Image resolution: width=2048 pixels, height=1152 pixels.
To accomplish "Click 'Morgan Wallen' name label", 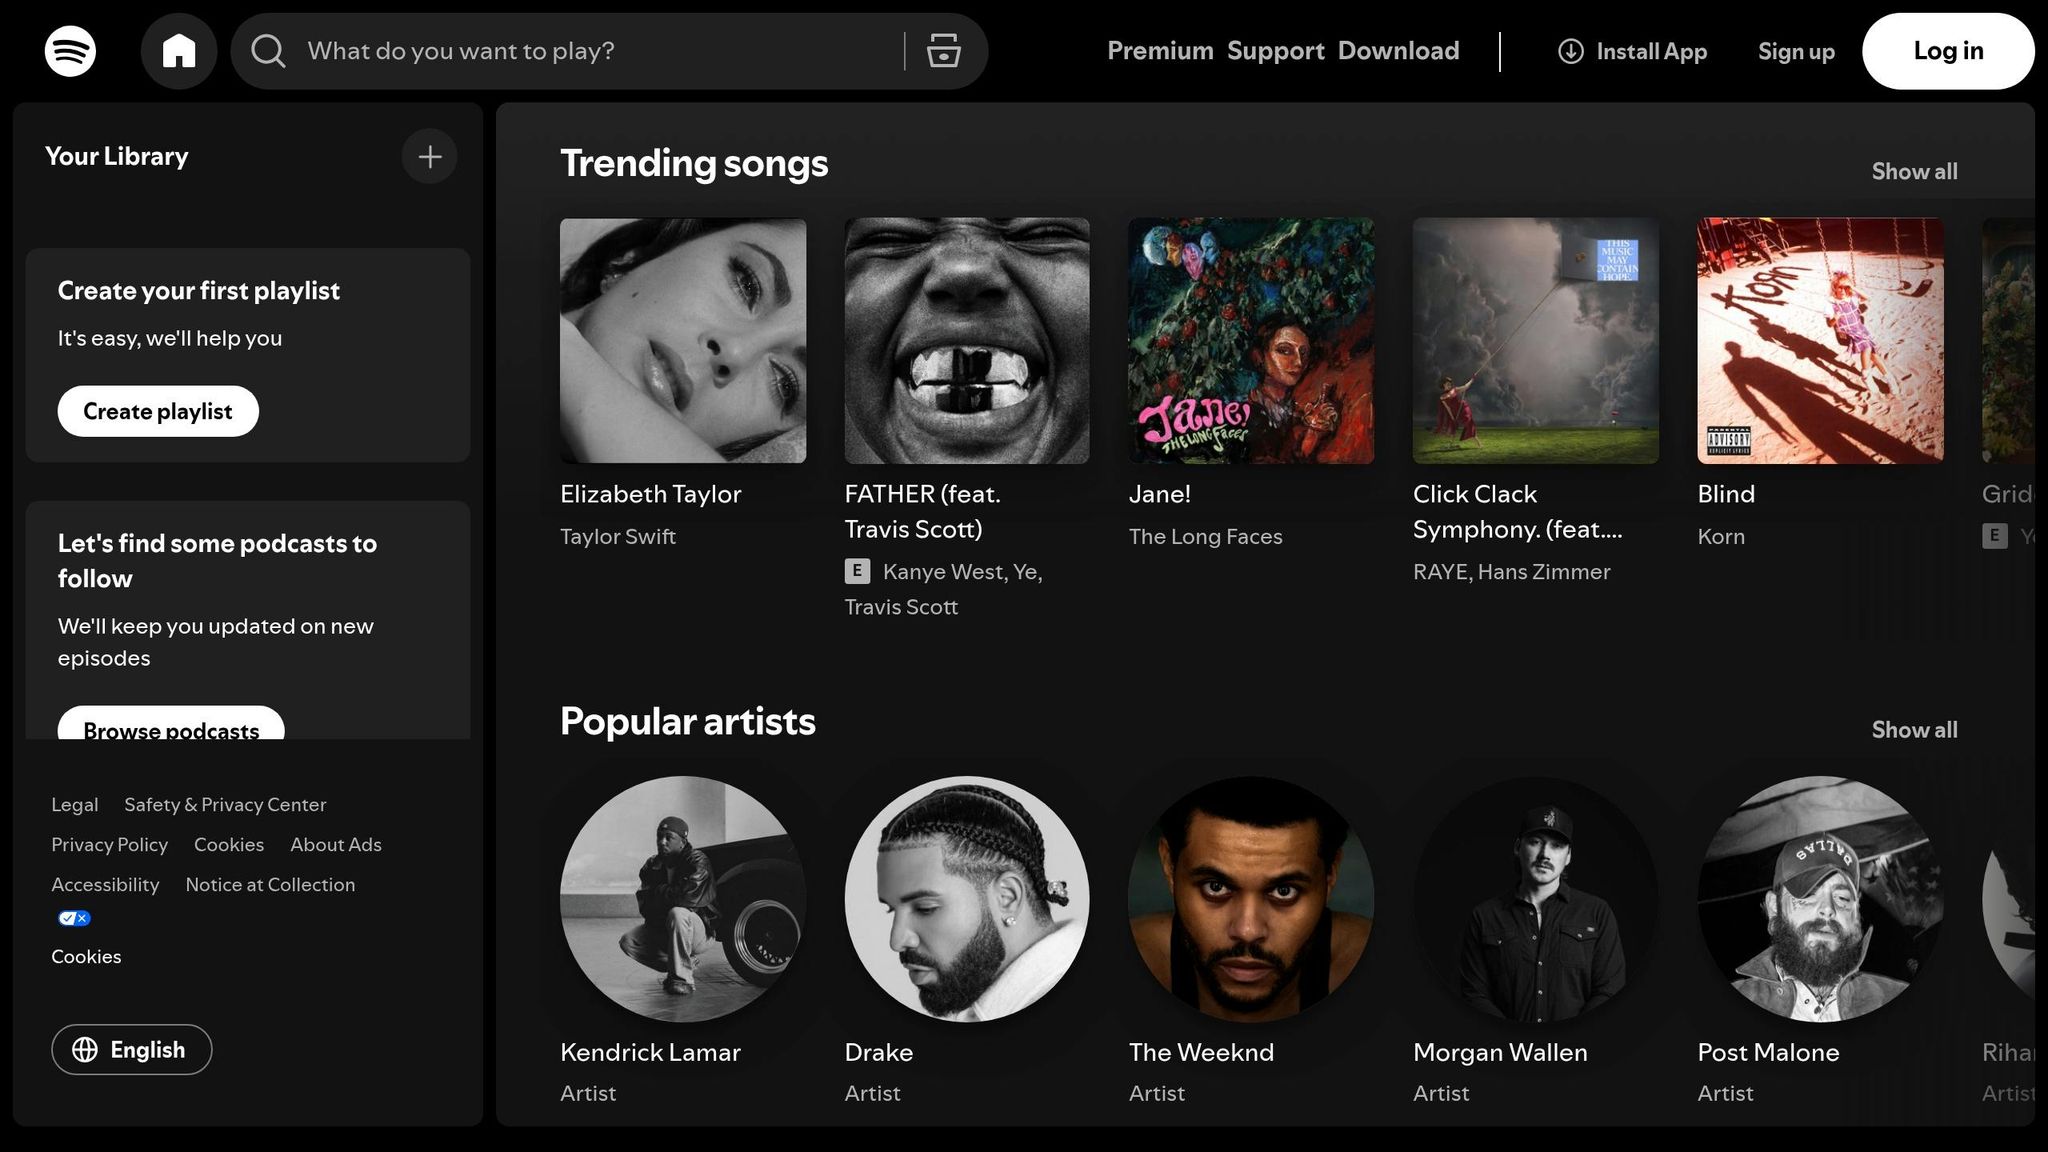I will click(1500, 1052).
